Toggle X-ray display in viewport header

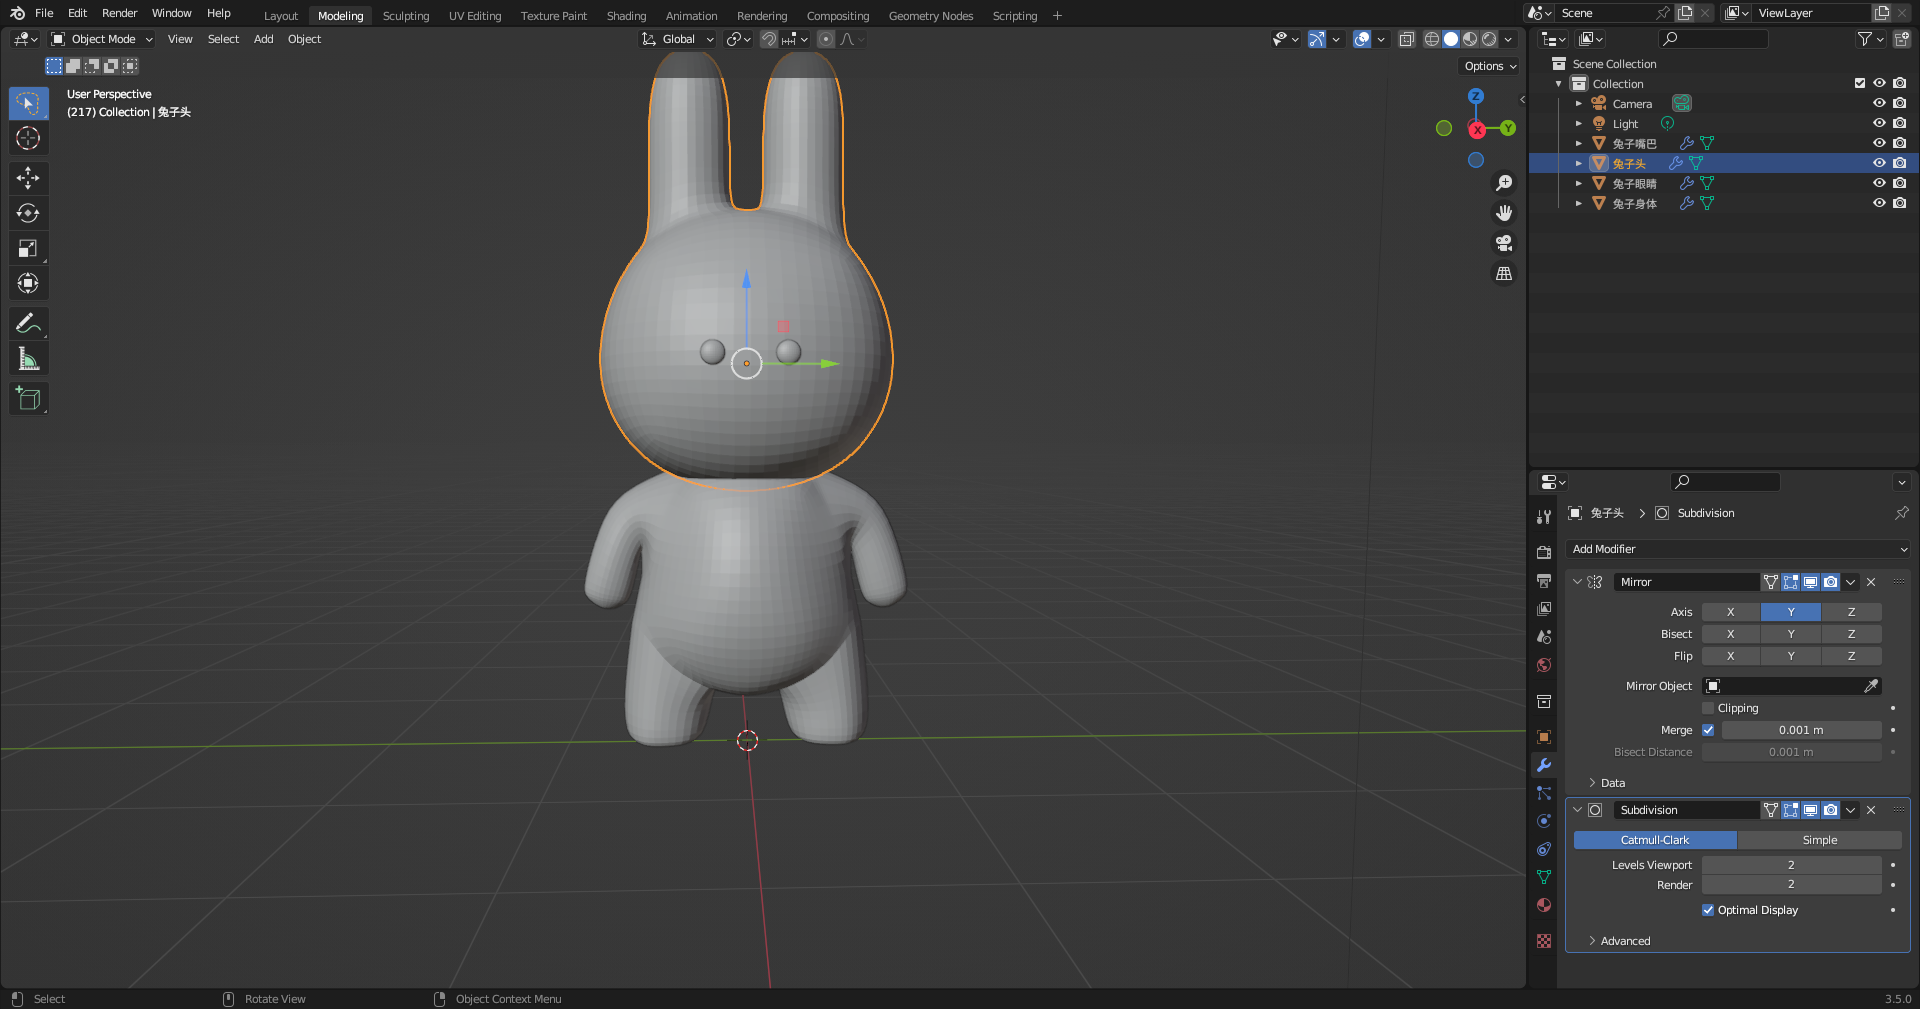(x=1406, y=39)
